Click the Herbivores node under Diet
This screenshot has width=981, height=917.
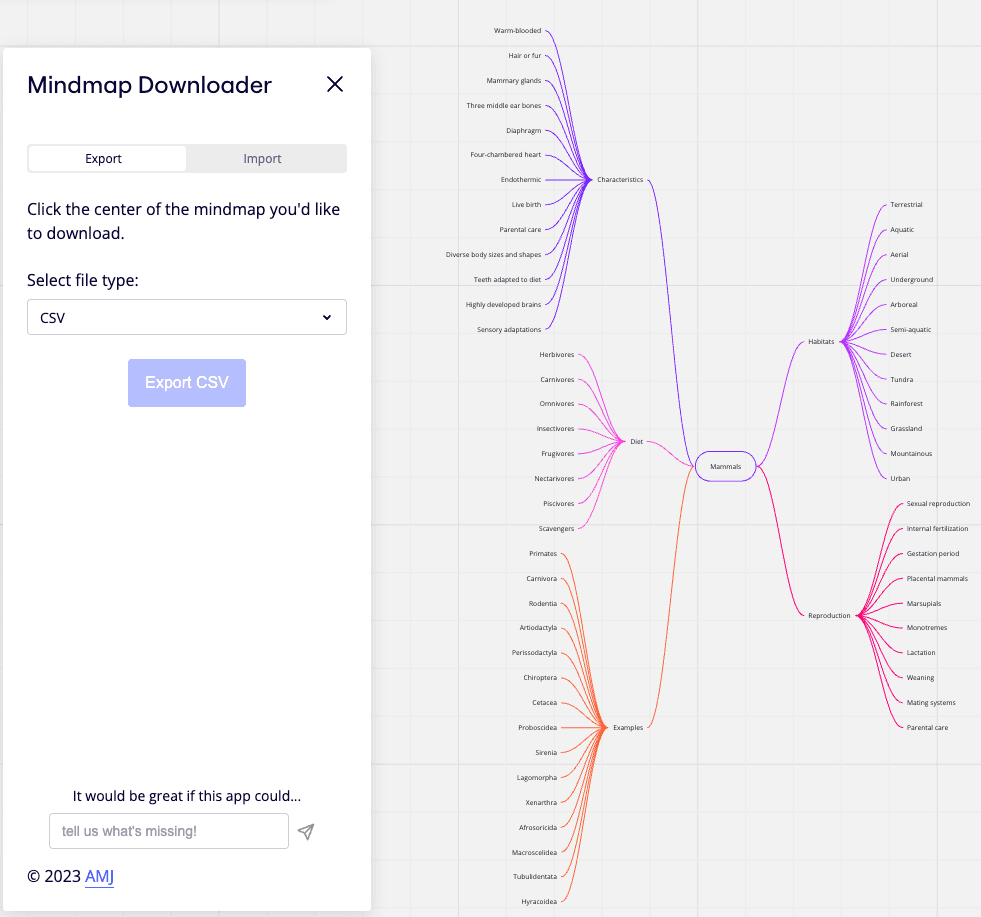(557, 354)
